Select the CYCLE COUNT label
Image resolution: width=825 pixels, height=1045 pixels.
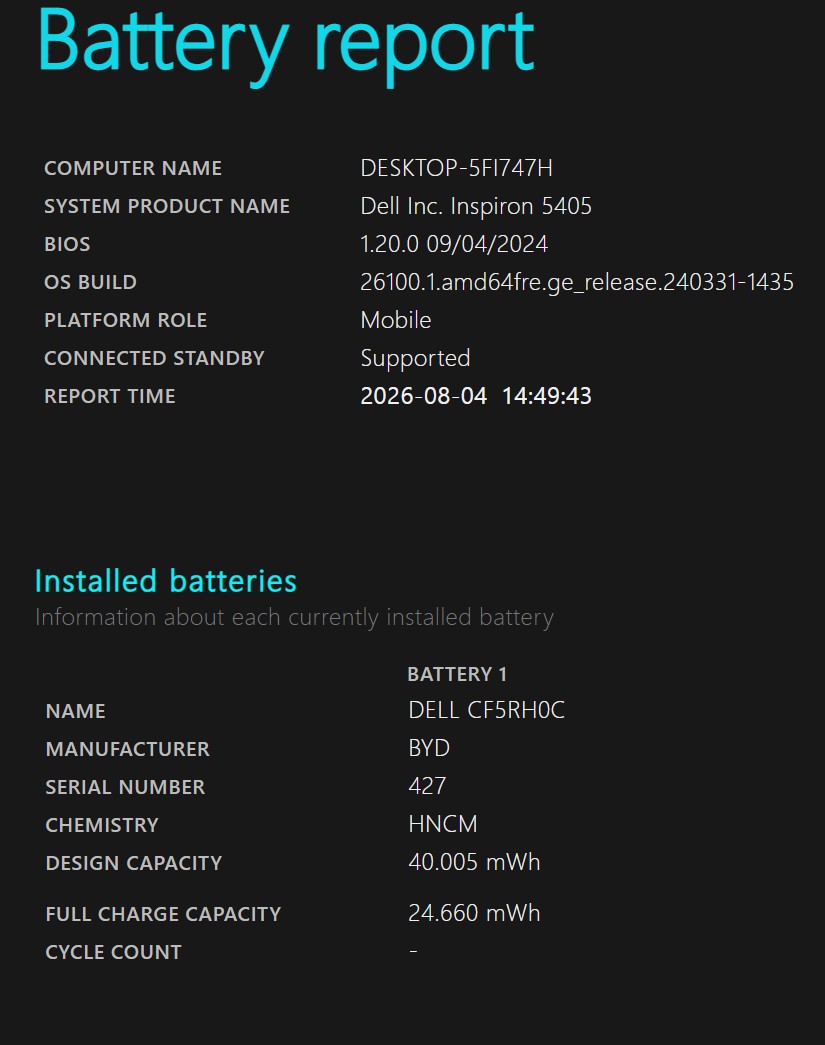point(113,952)
